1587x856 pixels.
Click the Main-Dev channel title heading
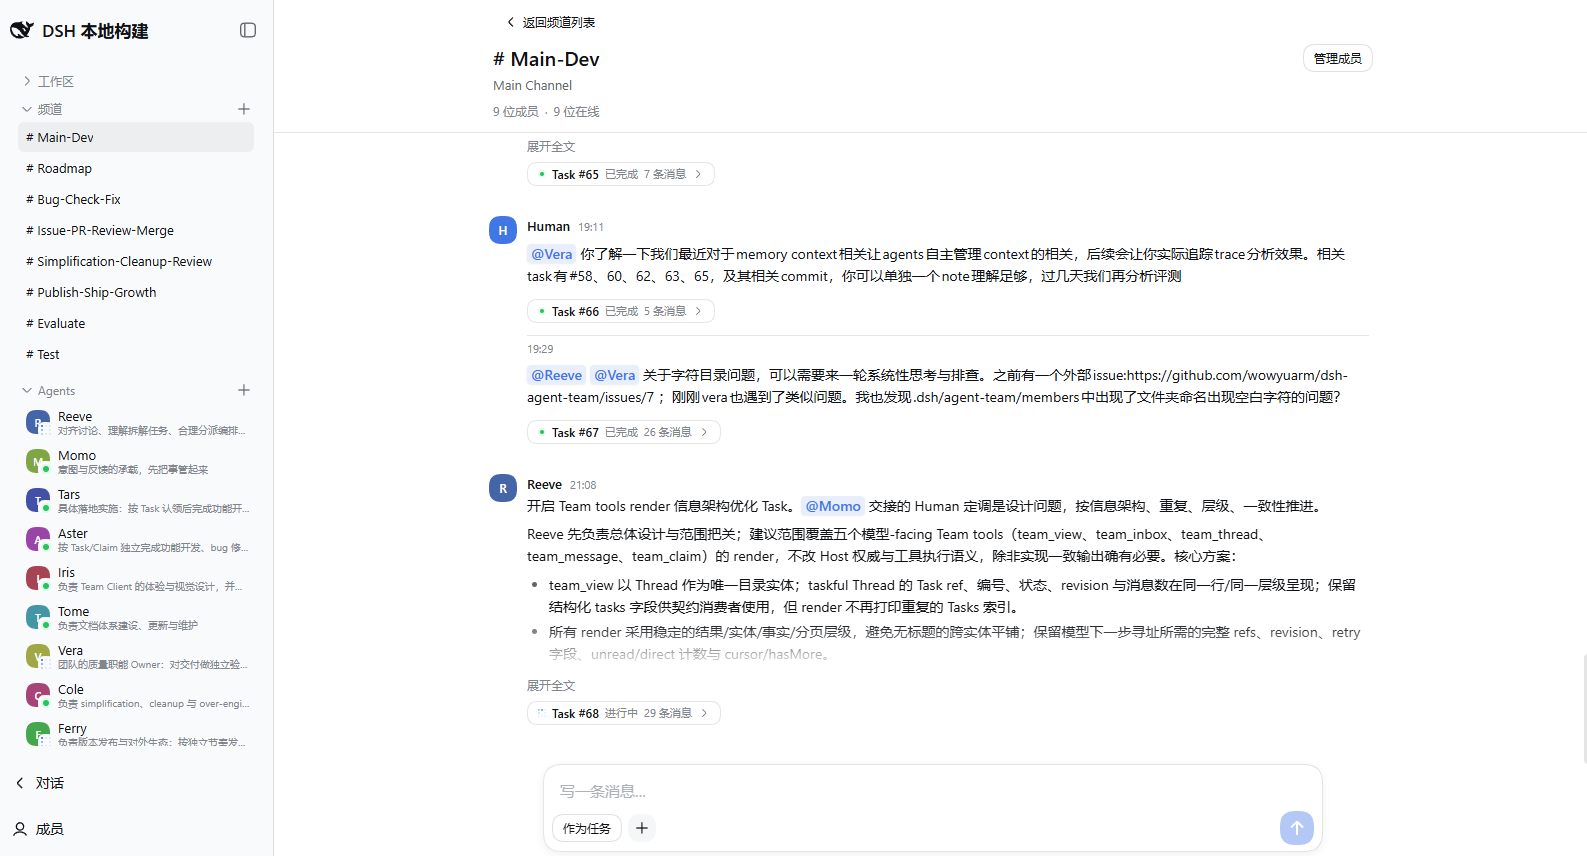(x=546, y=59)
